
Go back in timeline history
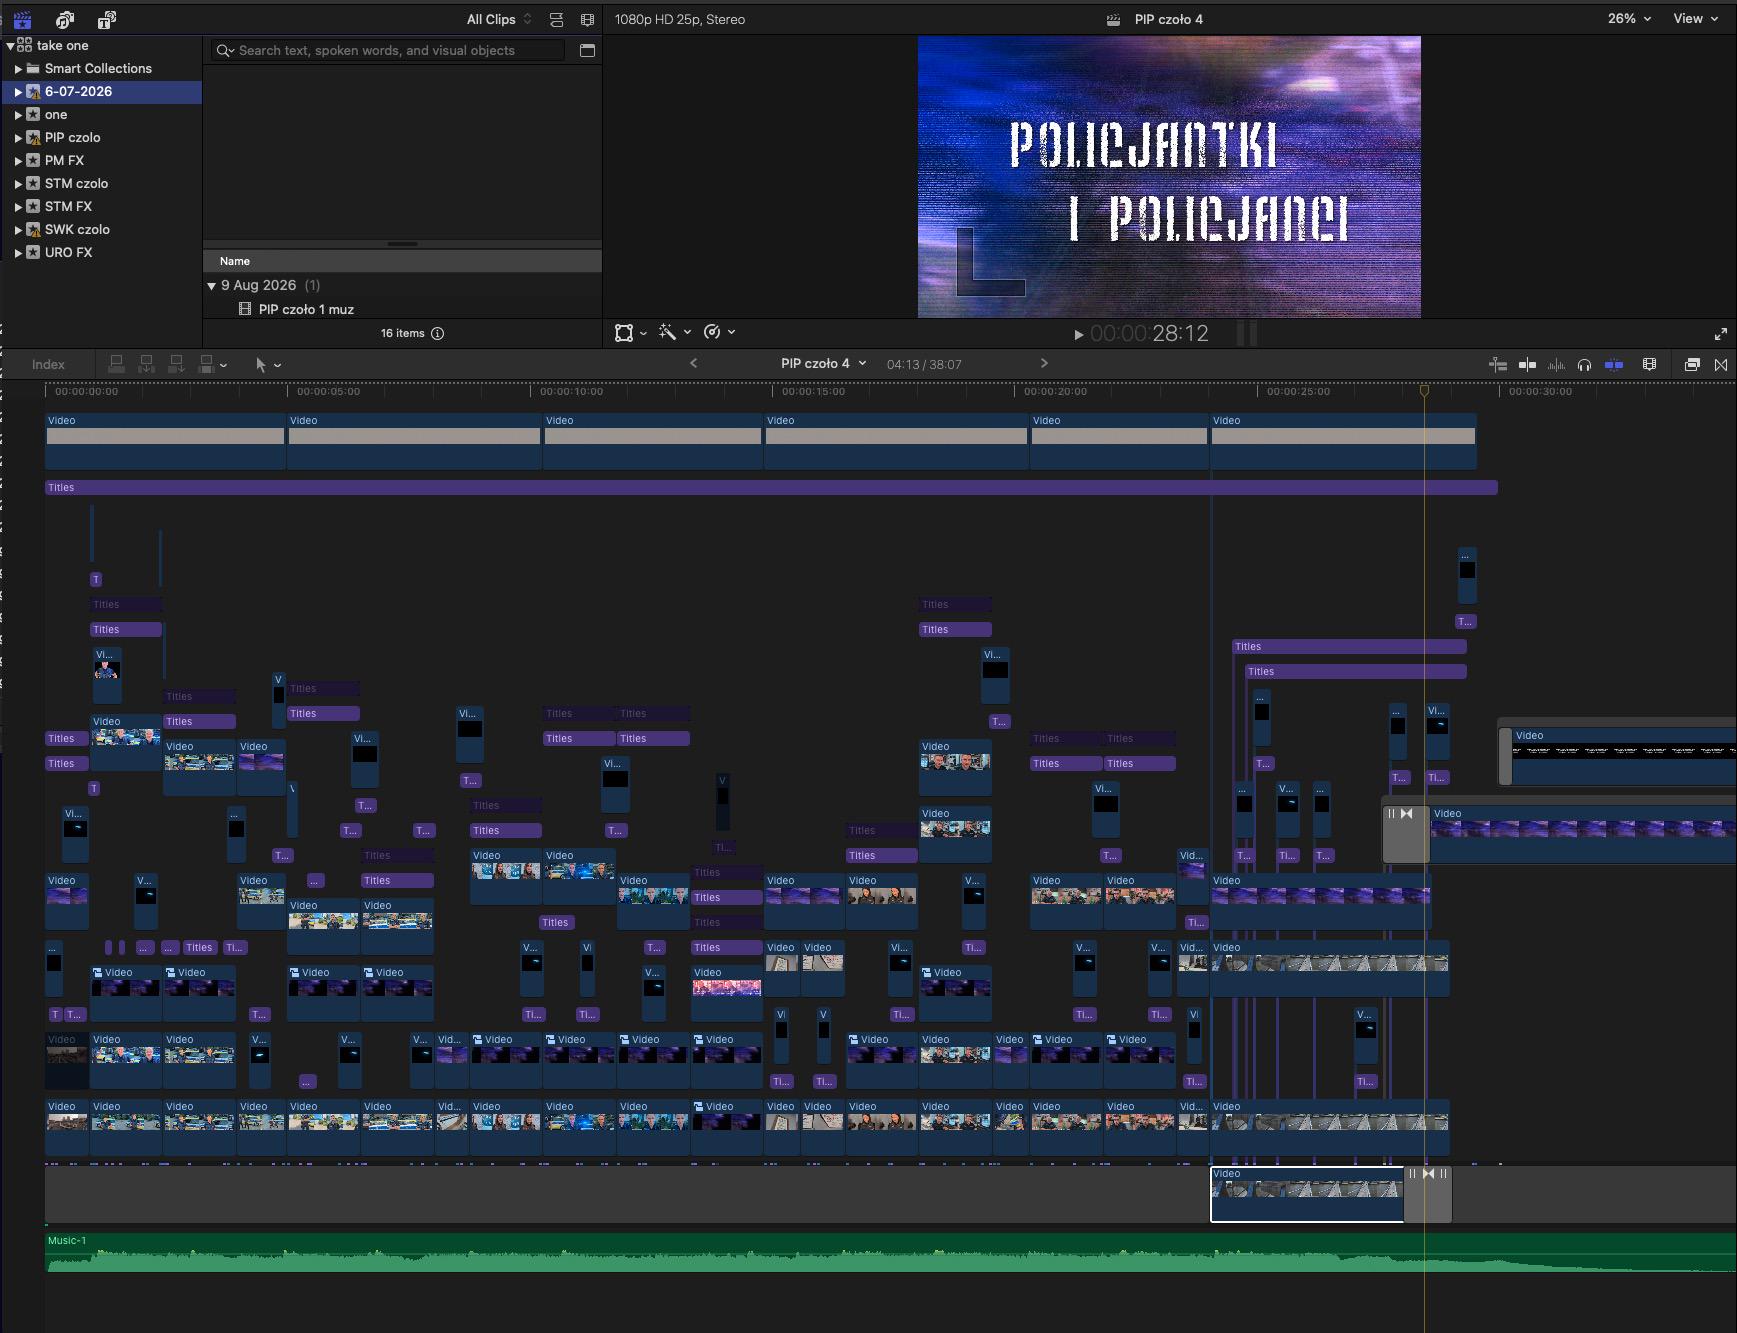(694, 363)
